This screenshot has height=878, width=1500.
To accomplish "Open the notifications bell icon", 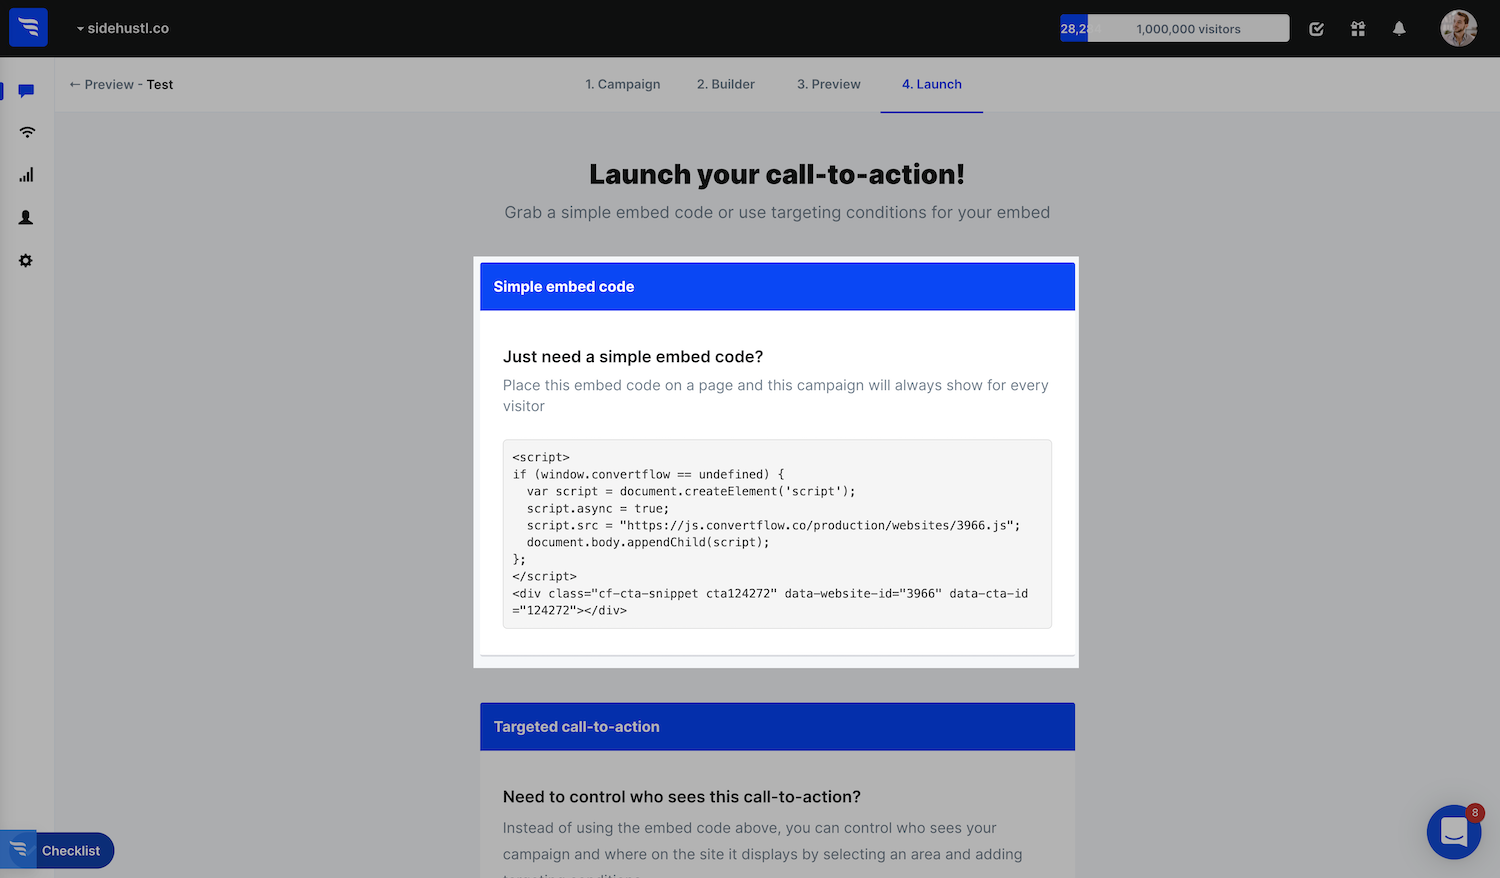I will coord(1399,29).
